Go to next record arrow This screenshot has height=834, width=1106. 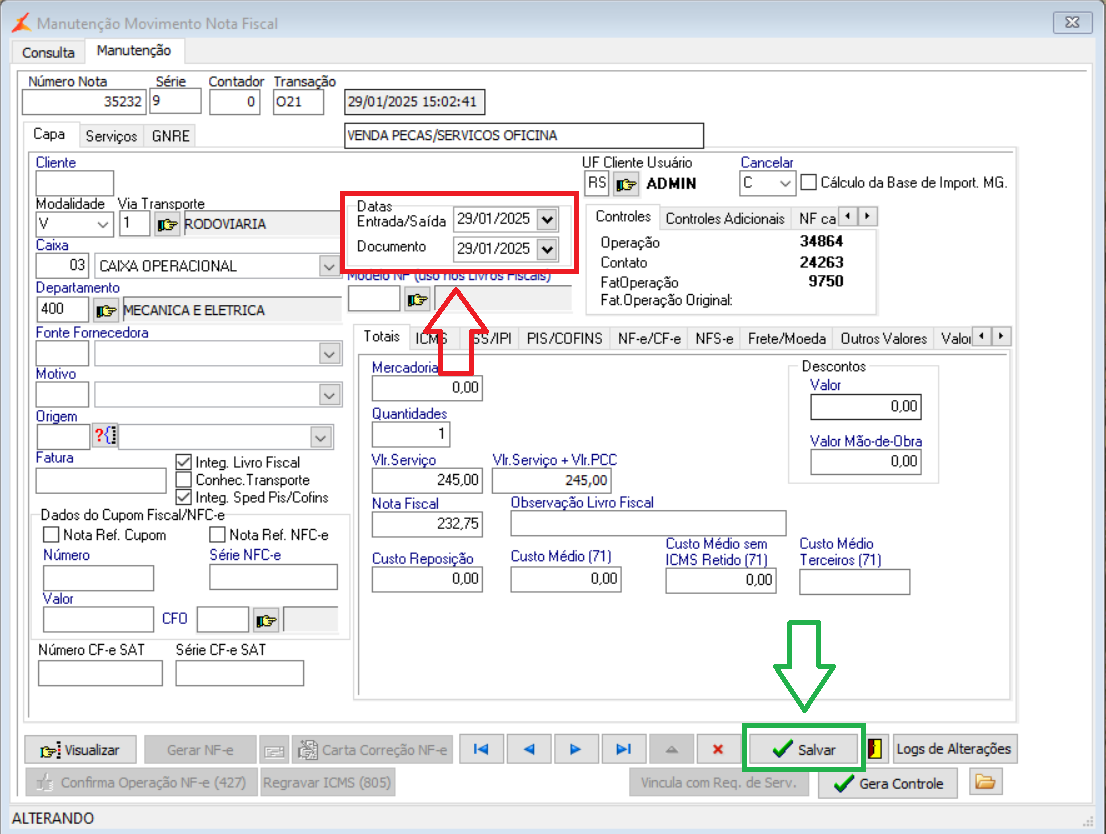click(x=576, y=749)
